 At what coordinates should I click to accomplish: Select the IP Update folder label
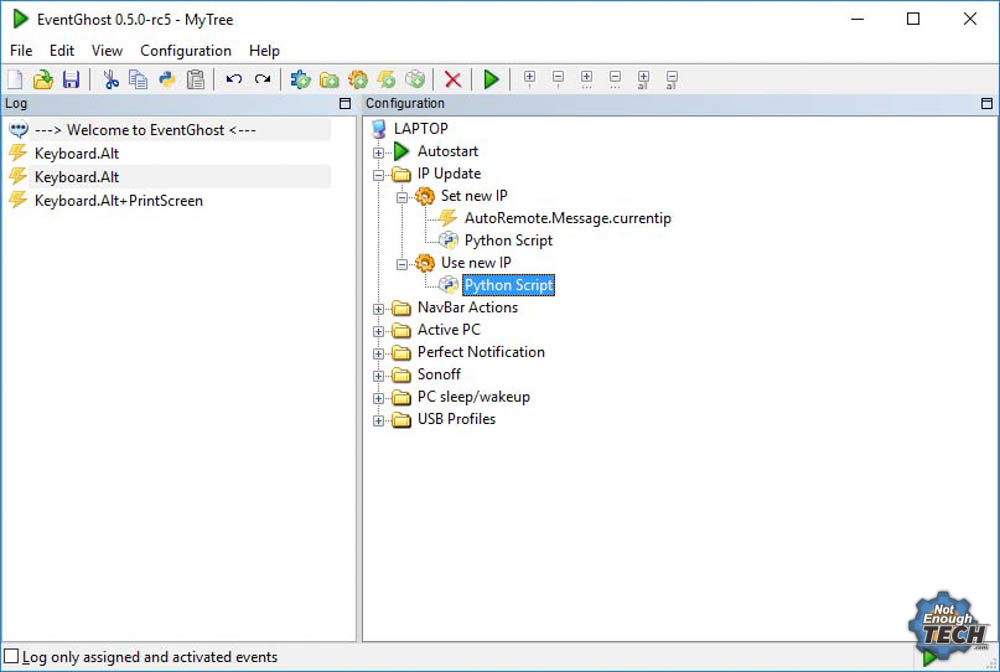click(x=449, y=173)
